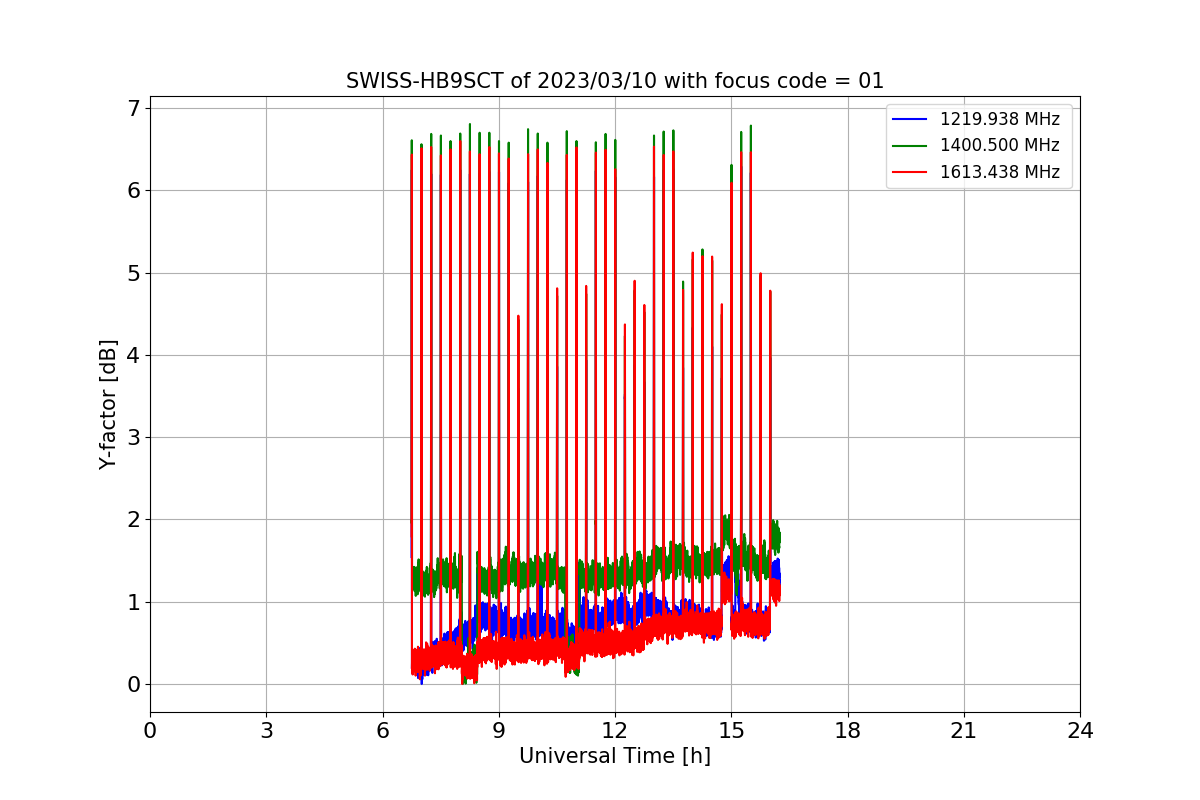This screenshot has width=1200, height=800.
Task: Click the Y-factor [dB] axis label
Action: click(108, 404)
